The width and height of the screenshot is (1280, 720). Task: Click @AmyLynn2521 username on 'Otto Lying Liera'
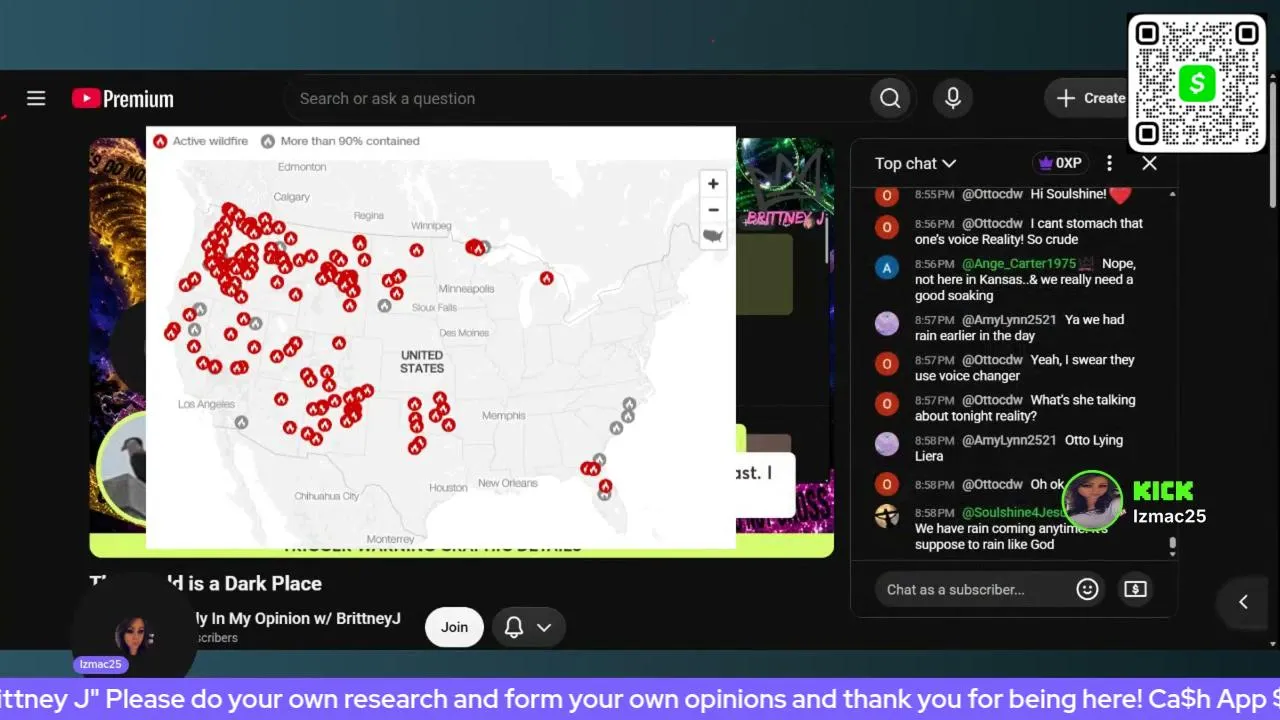1009,440
